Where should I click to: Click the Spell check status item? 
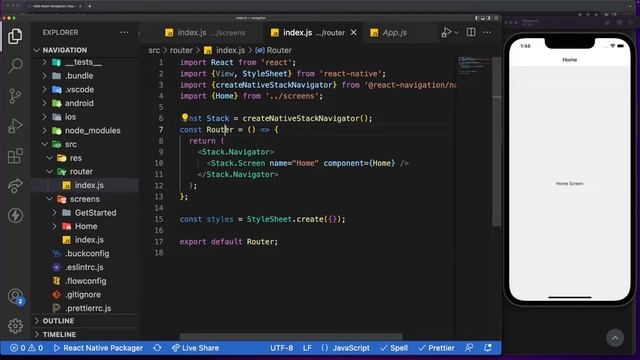394,348
